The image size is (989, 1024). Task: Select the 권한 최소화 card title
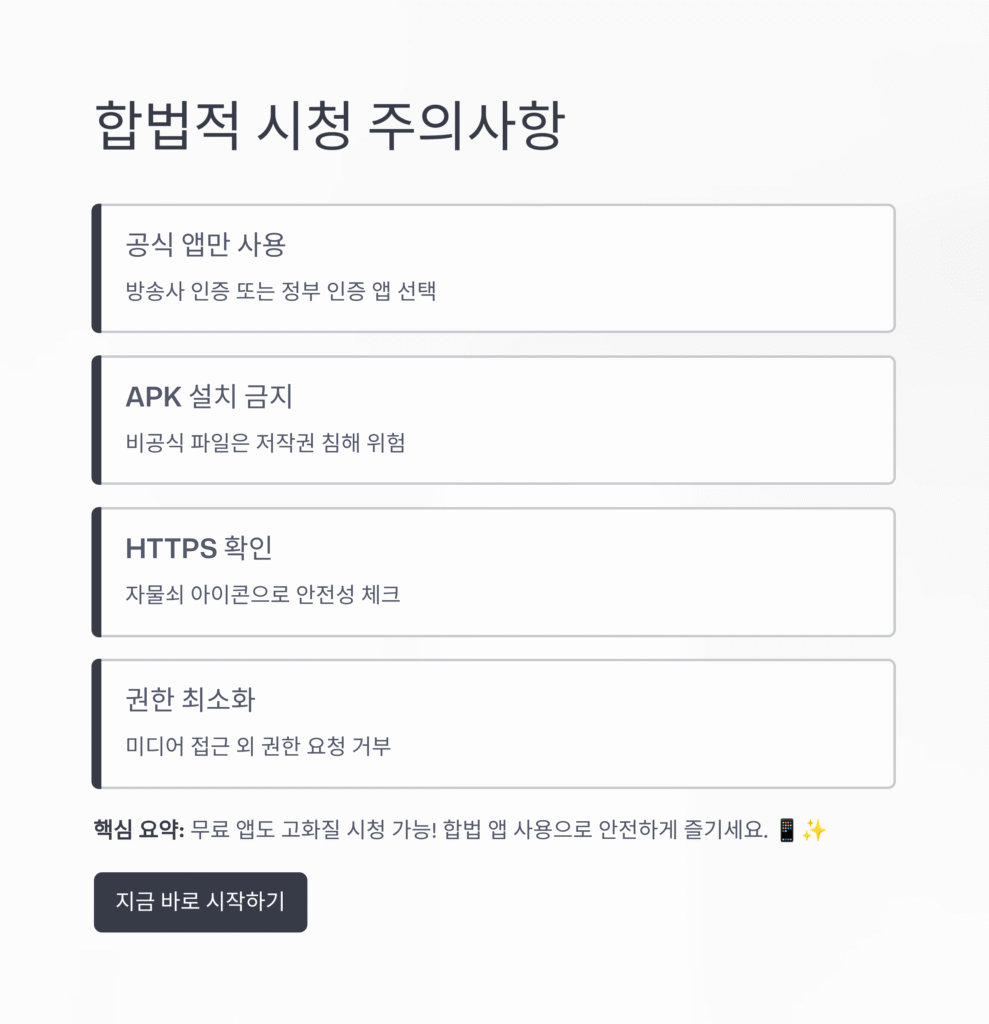point(190,700)
